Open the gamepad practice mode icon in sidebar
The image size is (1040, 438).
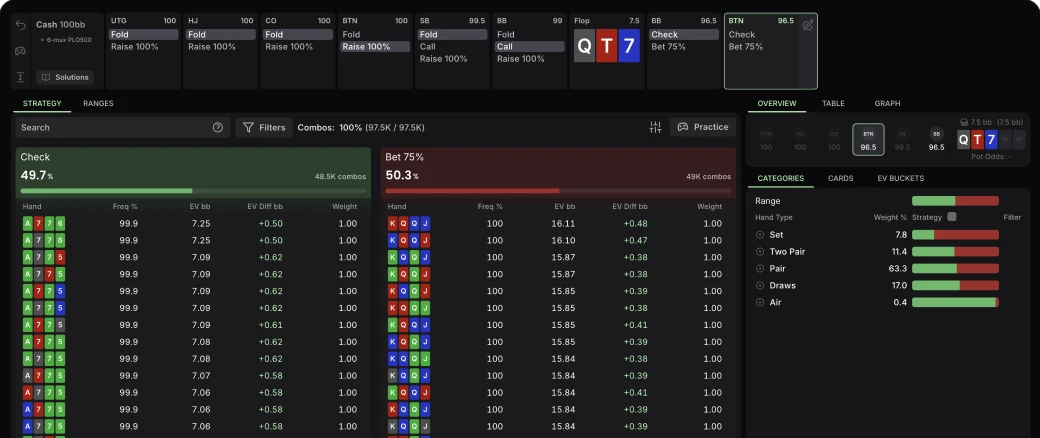click(21, 51)
